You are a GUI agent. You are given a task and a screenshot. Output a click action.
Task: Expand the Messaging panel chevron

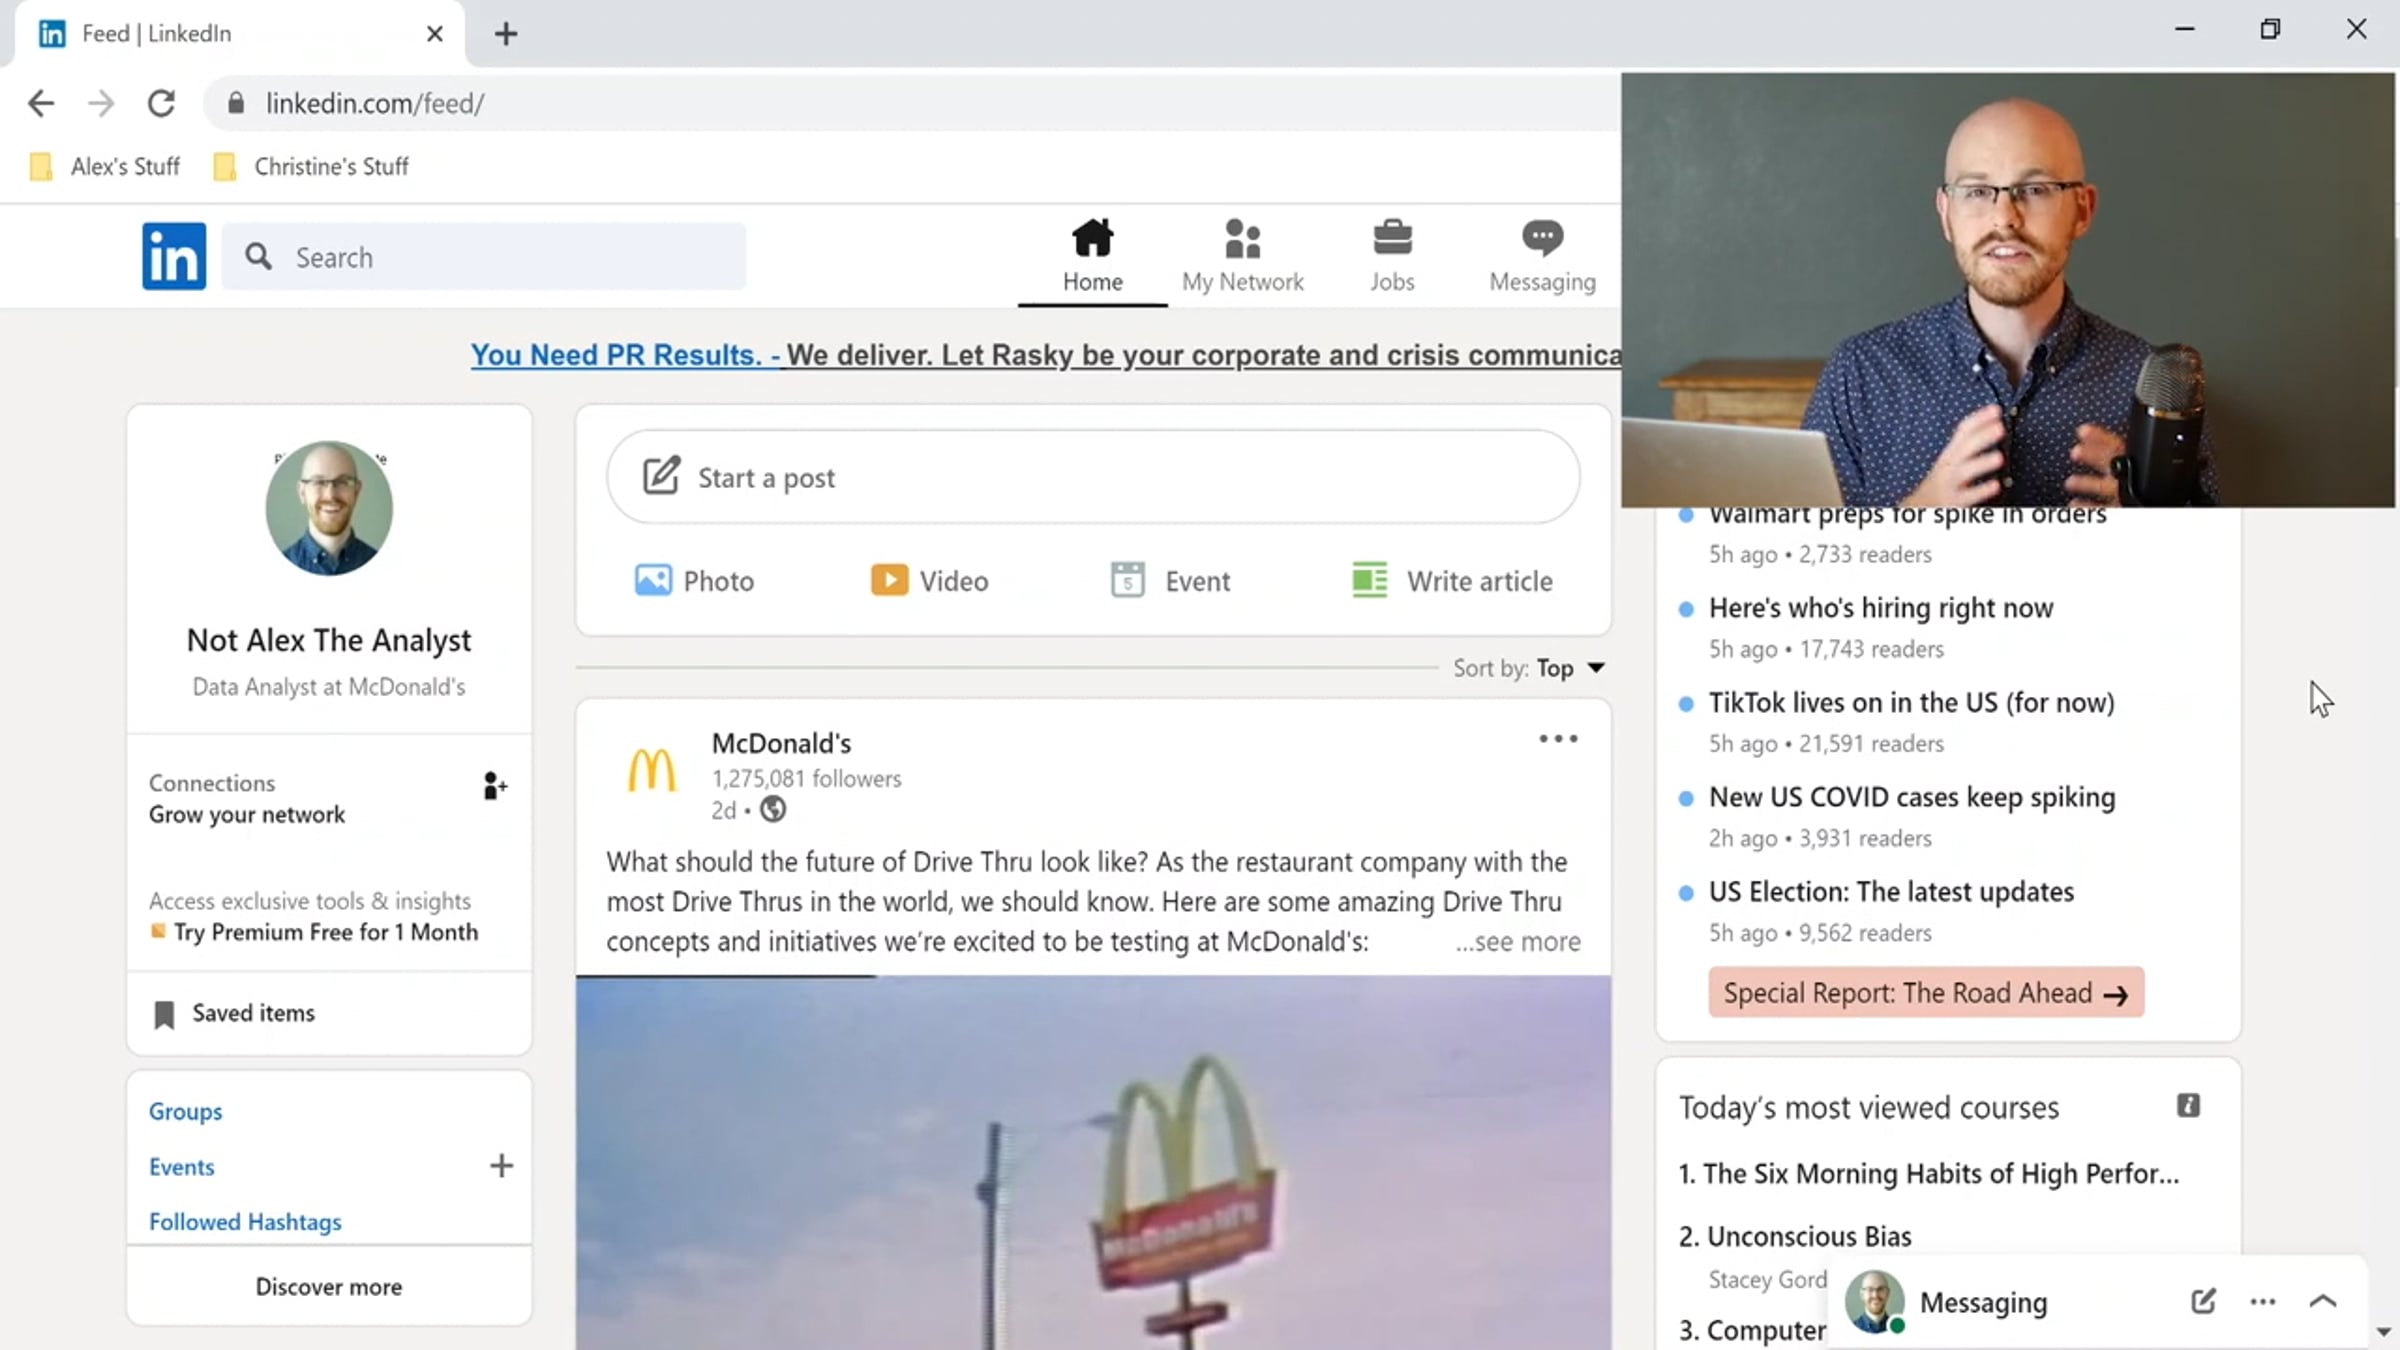(x=2322, y=1301)
